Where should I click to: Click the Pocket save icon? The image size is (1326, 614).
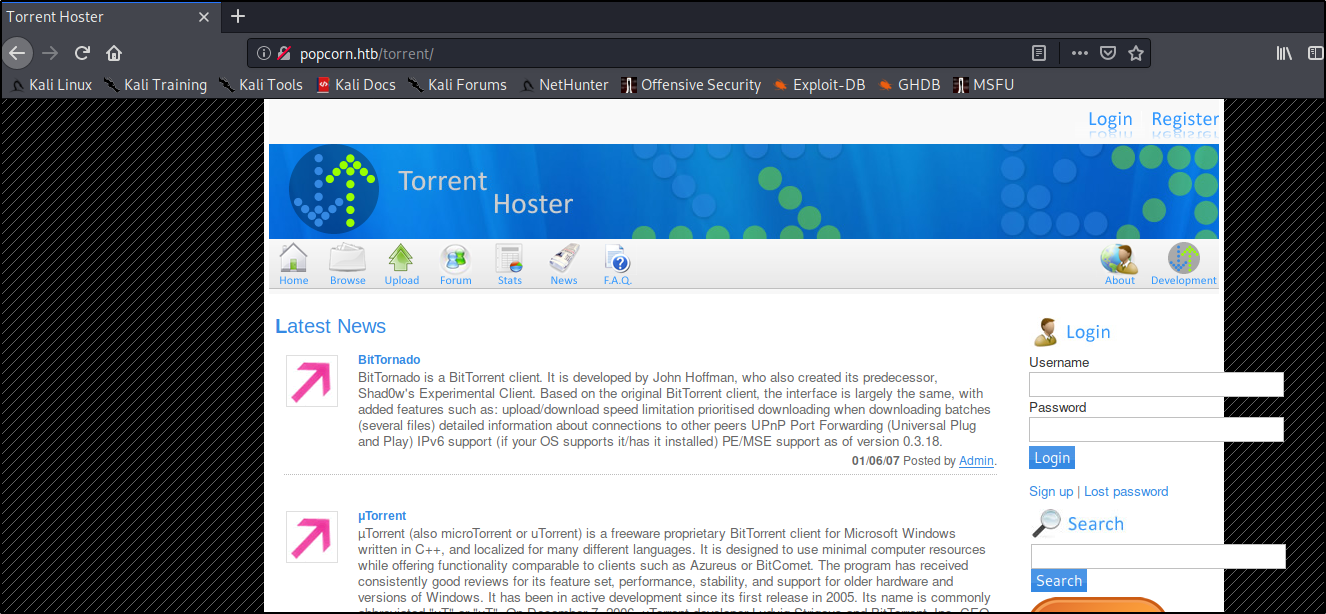click(x=1108, y=53)
